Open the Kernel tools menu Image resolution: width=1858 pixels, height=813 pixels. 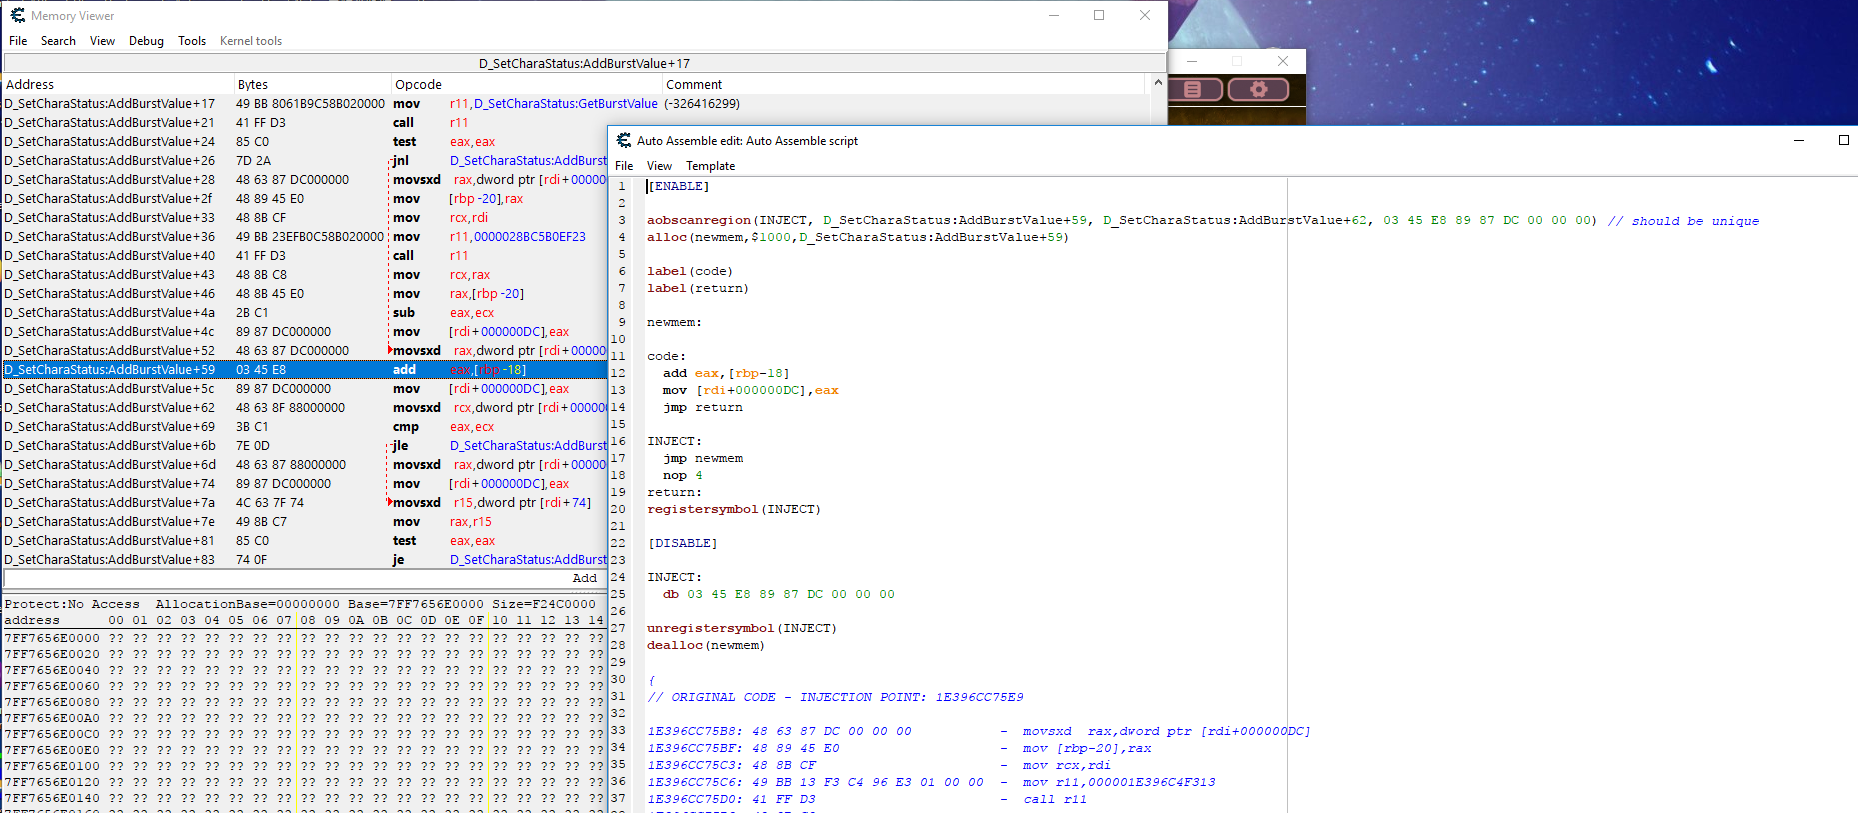[251, 41]
